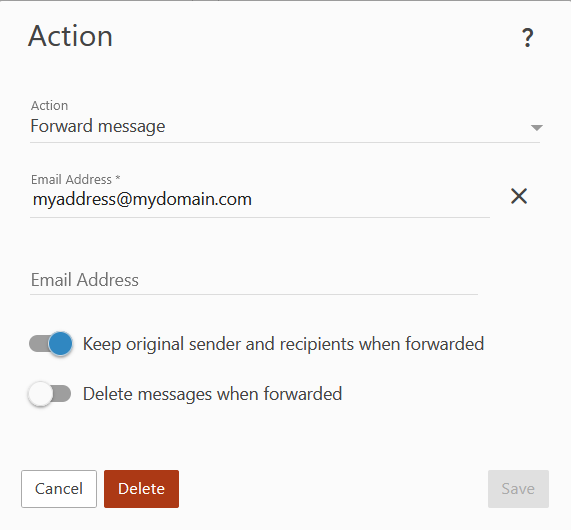The height and width of the screenshot is (530, 571).
Task: Click the empty Email Address field
Action: point(254,280)
